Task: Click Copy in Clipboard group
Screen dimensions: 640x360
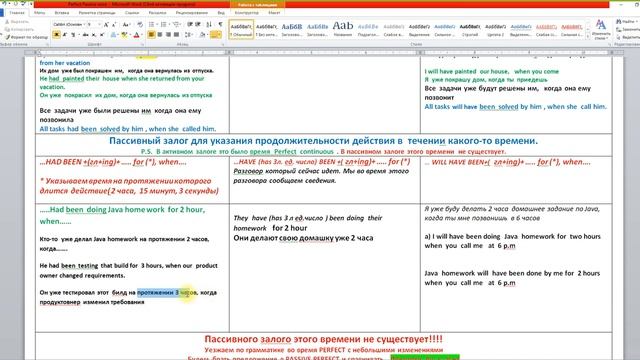Action: tap(20, 29)
